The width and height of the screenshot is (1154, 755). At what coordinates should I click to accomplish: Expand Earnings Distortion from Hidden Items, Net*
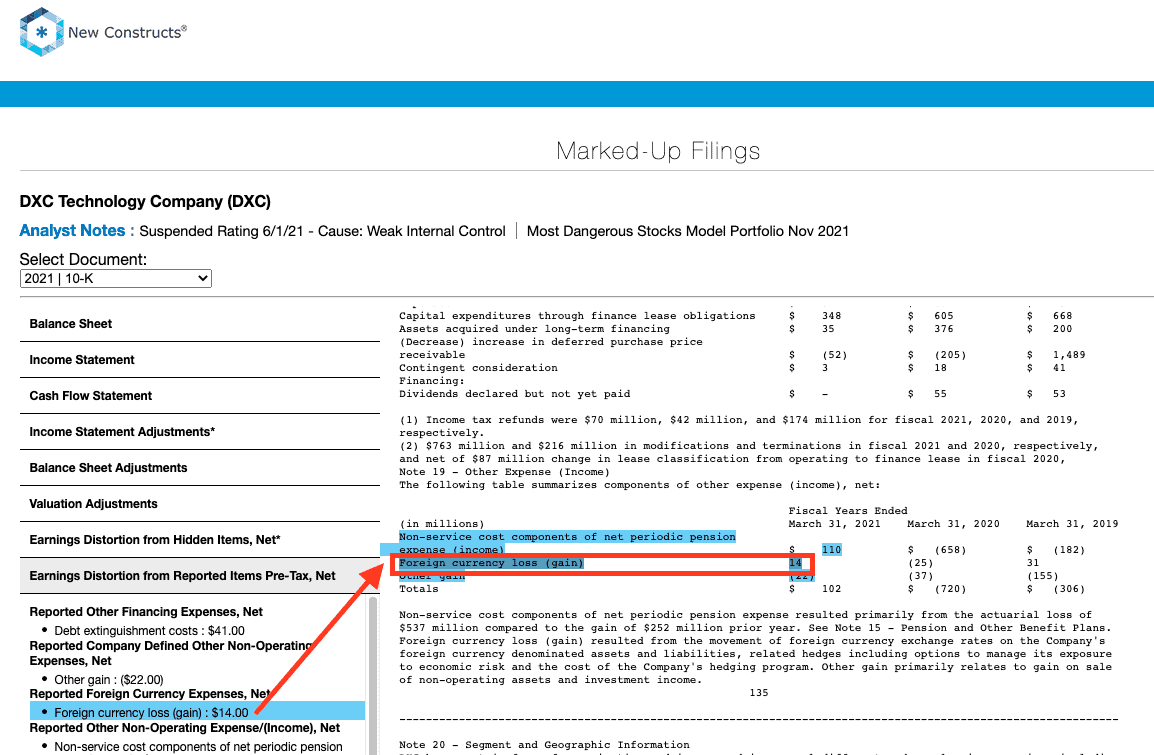(155, 540)
